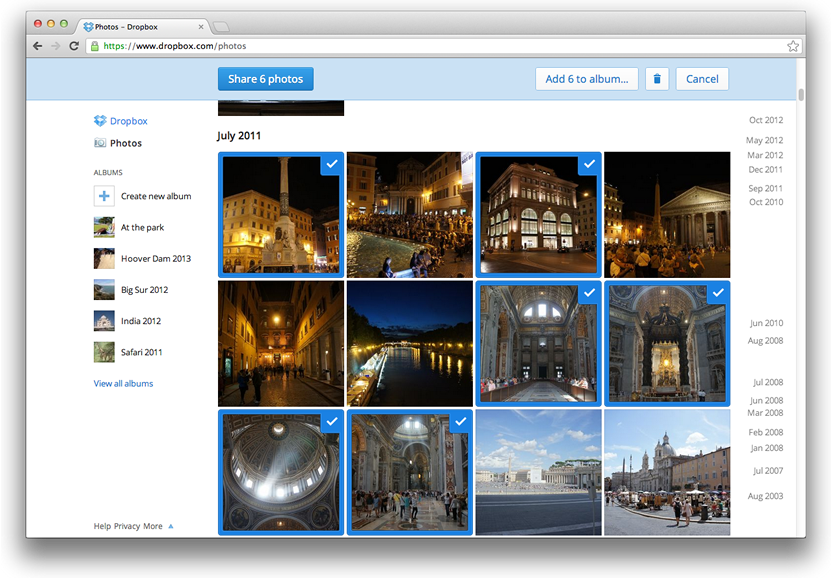Uncheck the first column statue photo checkmark
This screenshot has width=832, height=578.
point(332,164)
